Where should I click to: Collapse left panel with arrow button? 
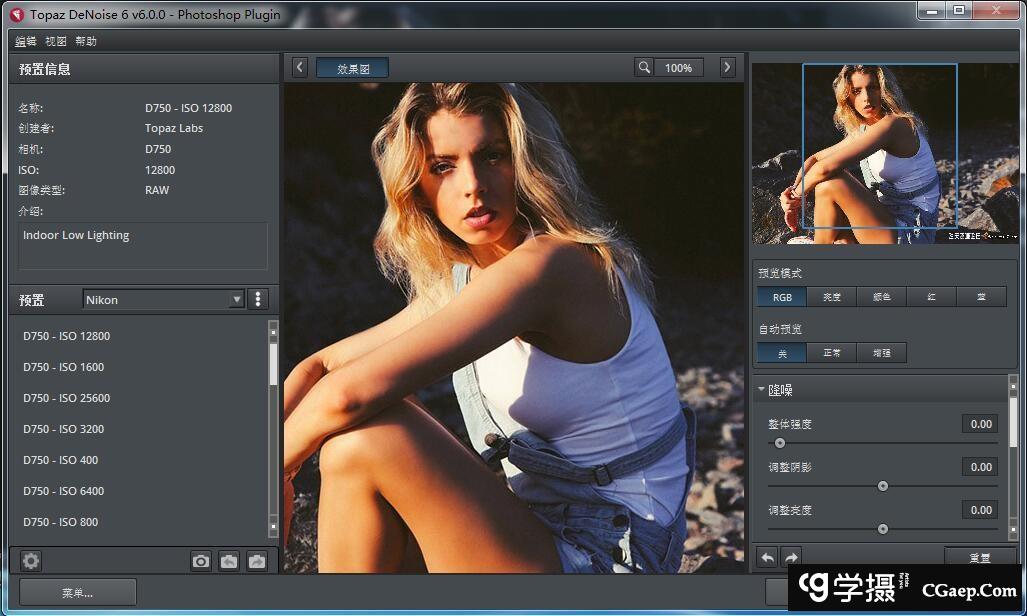[x=299, y=67]
